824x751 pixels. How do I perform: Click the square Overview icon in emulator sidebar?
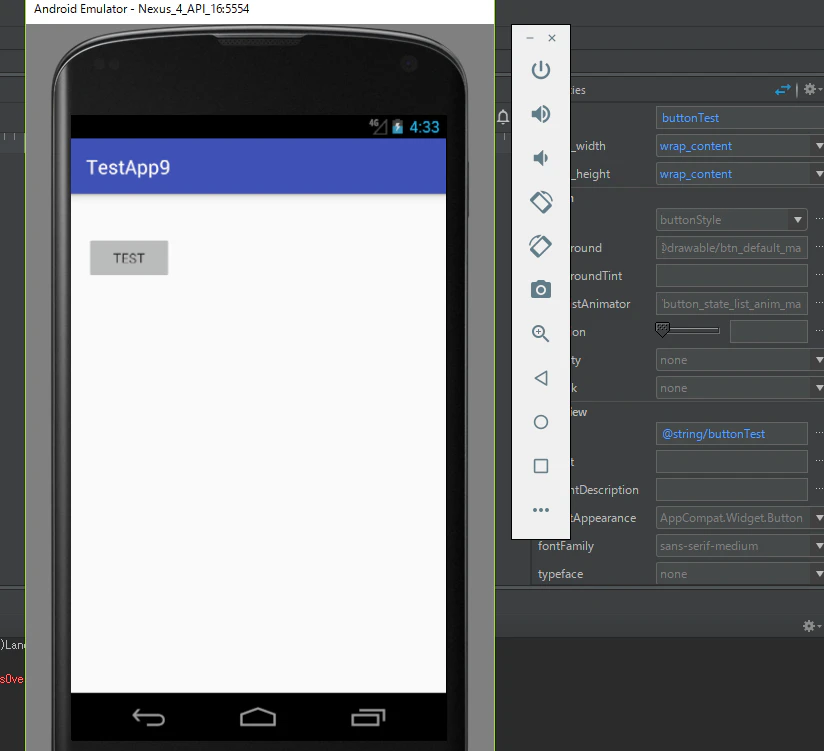pos(541,466)
